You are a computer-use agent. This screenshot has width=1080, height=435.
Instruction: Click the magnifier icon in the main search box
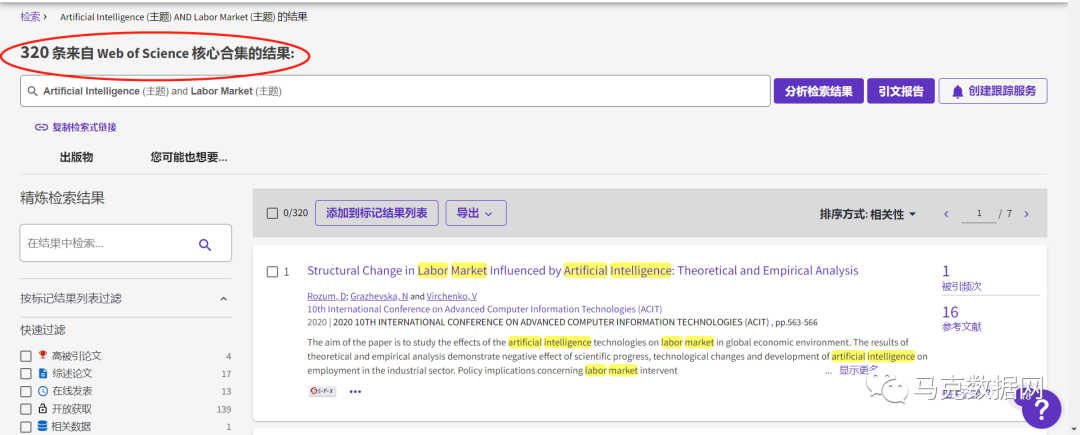pyautogui.click(x=32, y=91)
